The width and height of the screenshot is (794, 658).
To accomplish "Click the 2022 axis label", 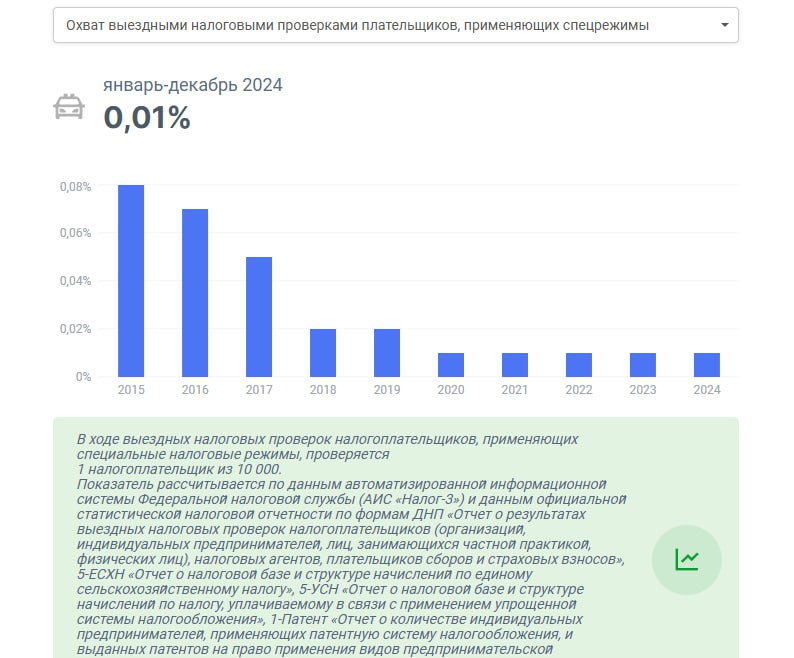I will tap(579, 390).
